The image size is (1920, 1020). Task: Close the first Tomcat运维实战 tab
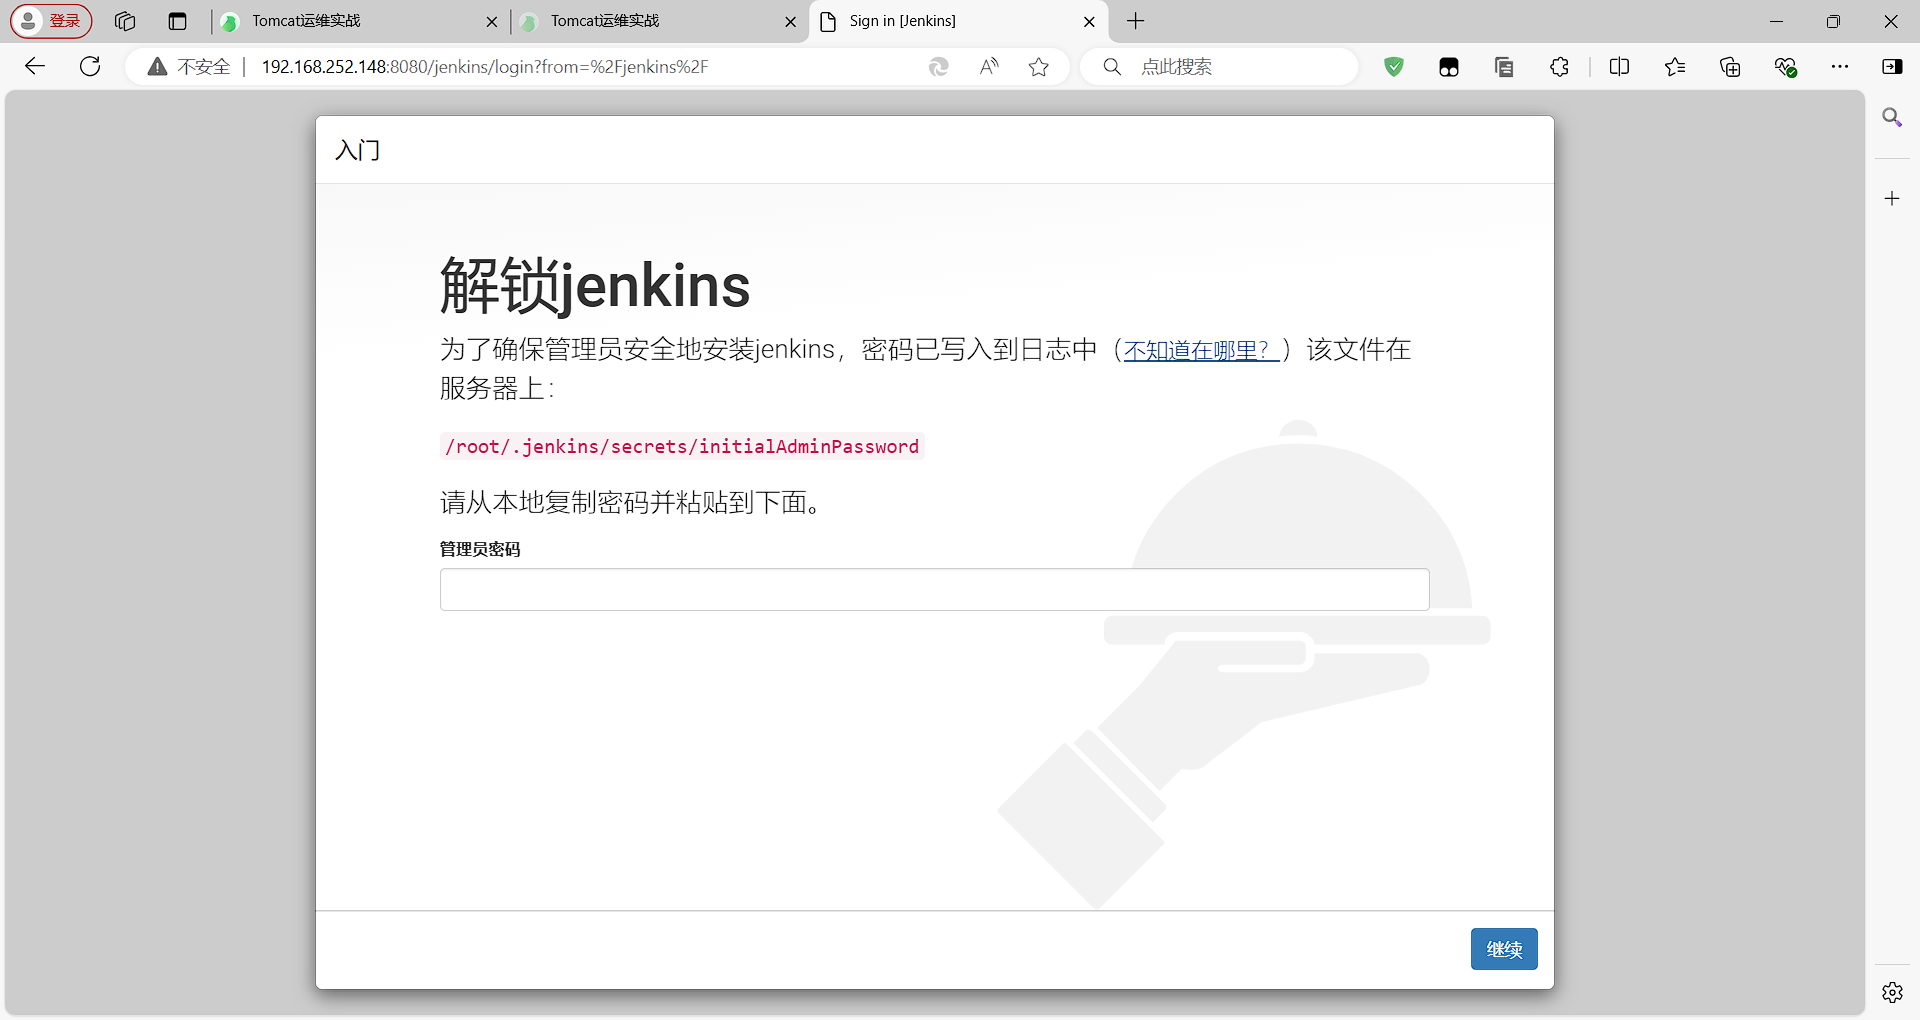[x=492, y=21]
